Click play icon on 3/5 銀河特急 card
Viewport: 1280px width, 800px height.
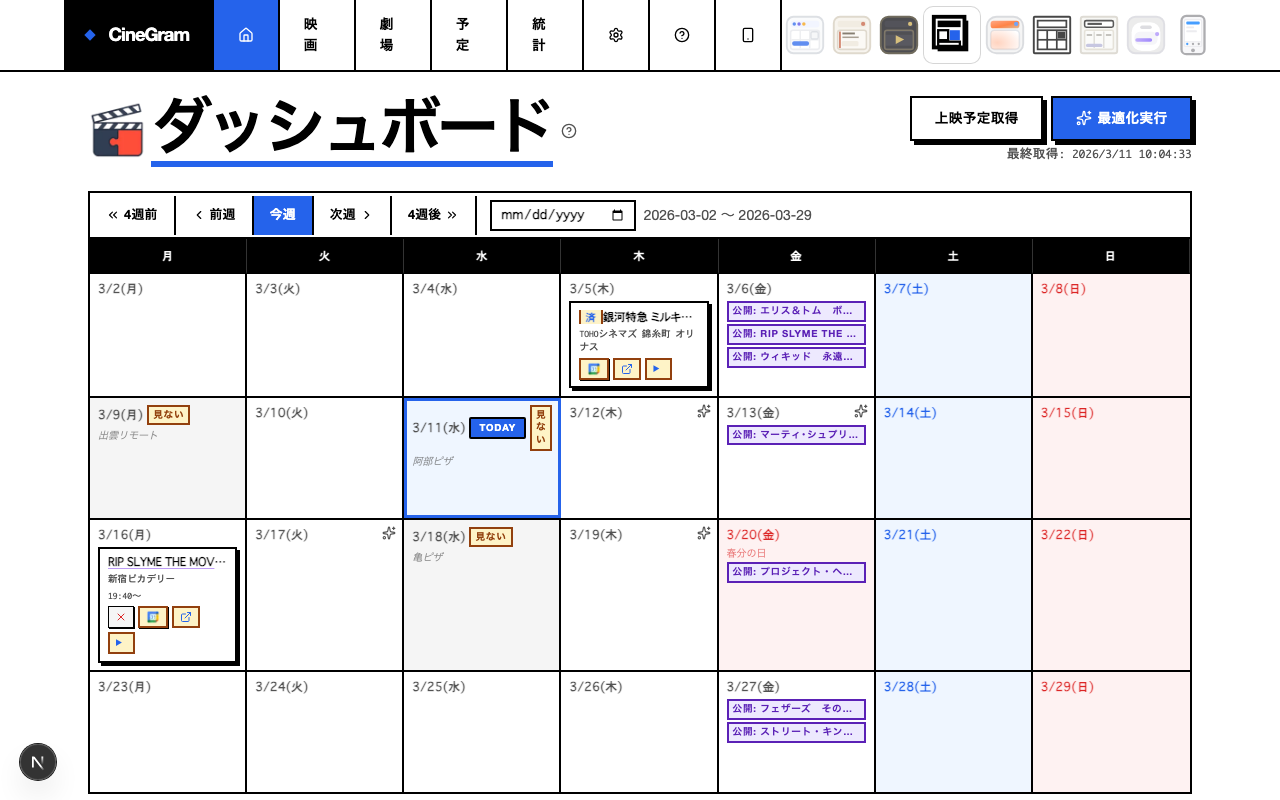658,369
